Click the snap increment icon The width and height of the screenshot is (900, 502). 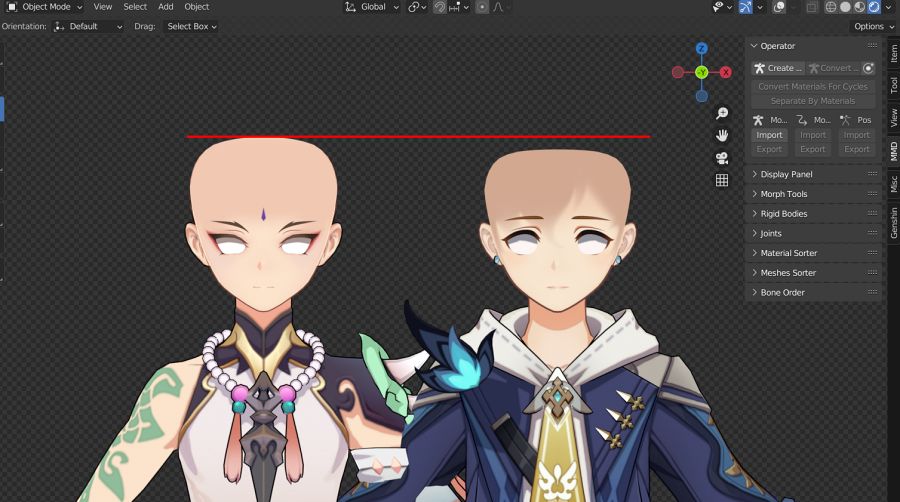coord(454,7)
